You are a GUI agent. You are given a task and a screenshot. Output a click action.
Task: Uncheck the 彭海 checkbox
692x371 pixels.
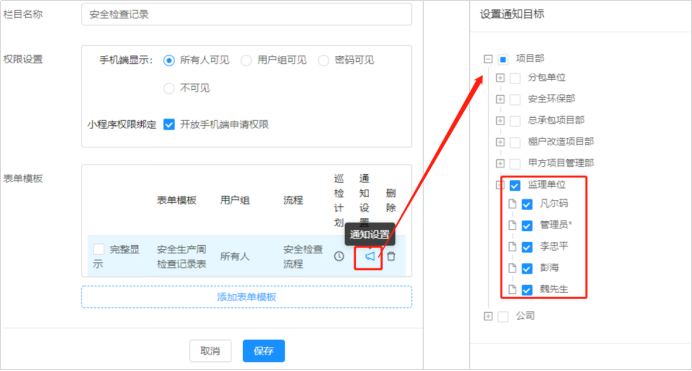coord(527,268)
